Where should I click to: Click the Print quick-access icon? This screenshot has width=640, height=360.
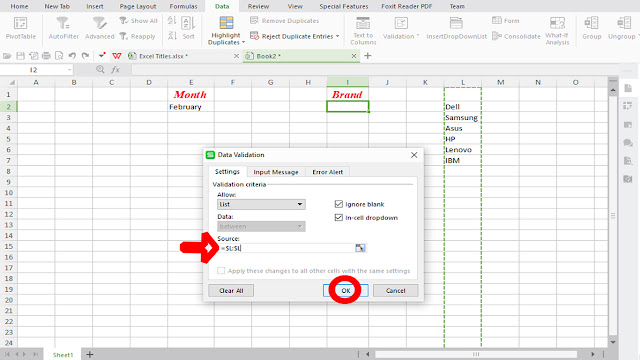click(x=46, y=56)
